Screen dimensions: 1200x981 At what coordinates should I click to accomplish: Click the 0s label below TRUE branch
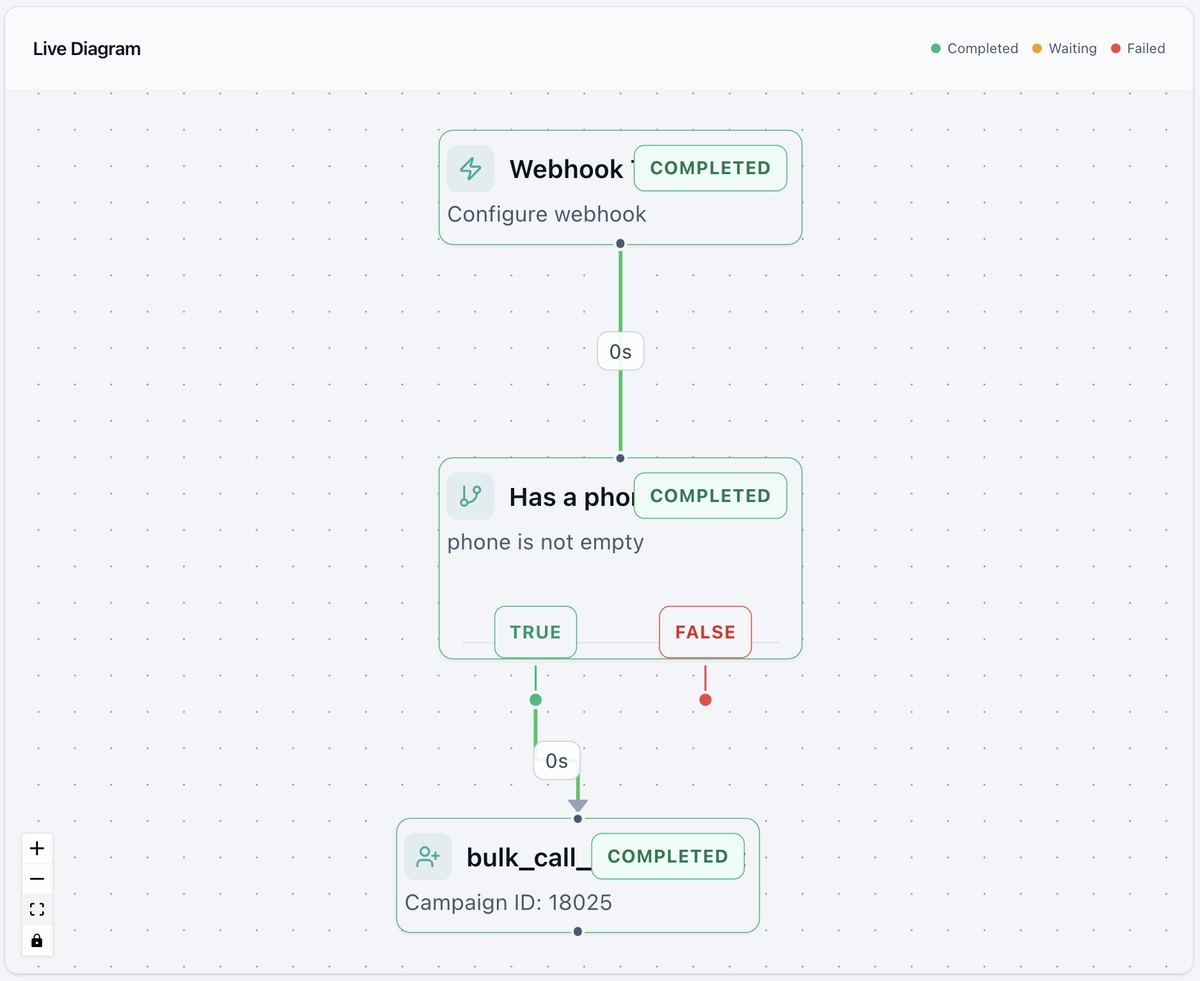(557, 761)
